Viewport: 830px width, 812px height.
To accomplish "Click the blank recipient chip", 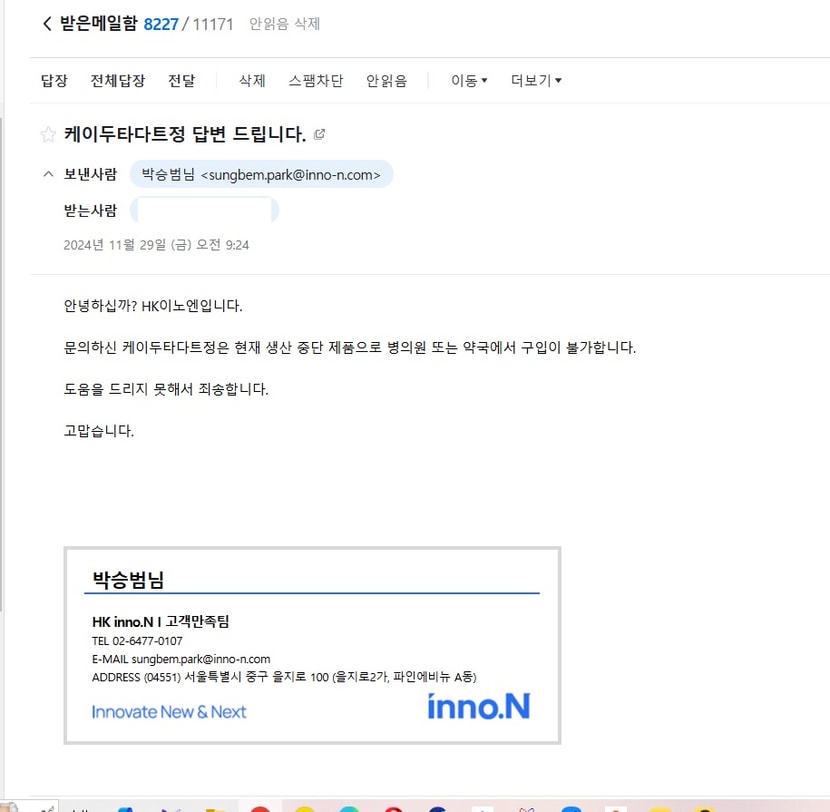I will 204,210.
